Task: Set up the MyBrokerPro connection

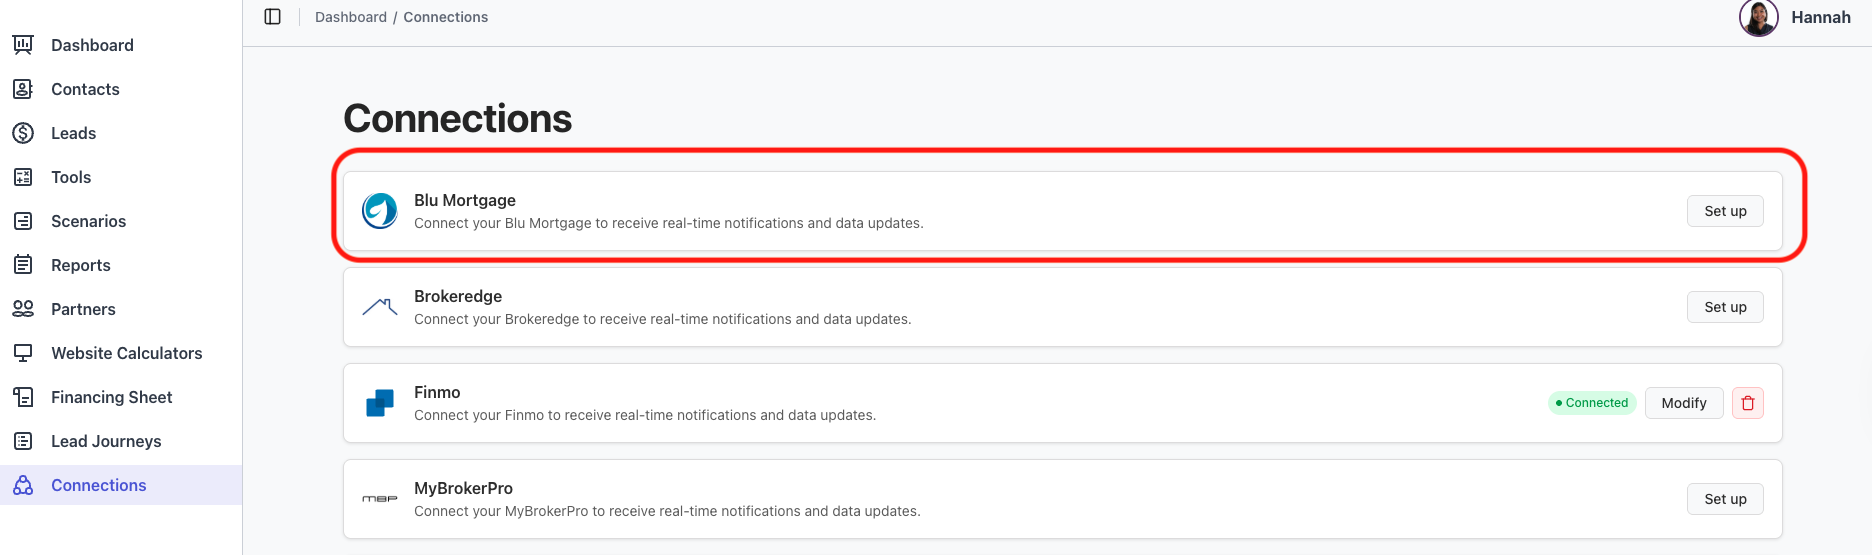Action: pyautogui.click(x=1725, y=499)
